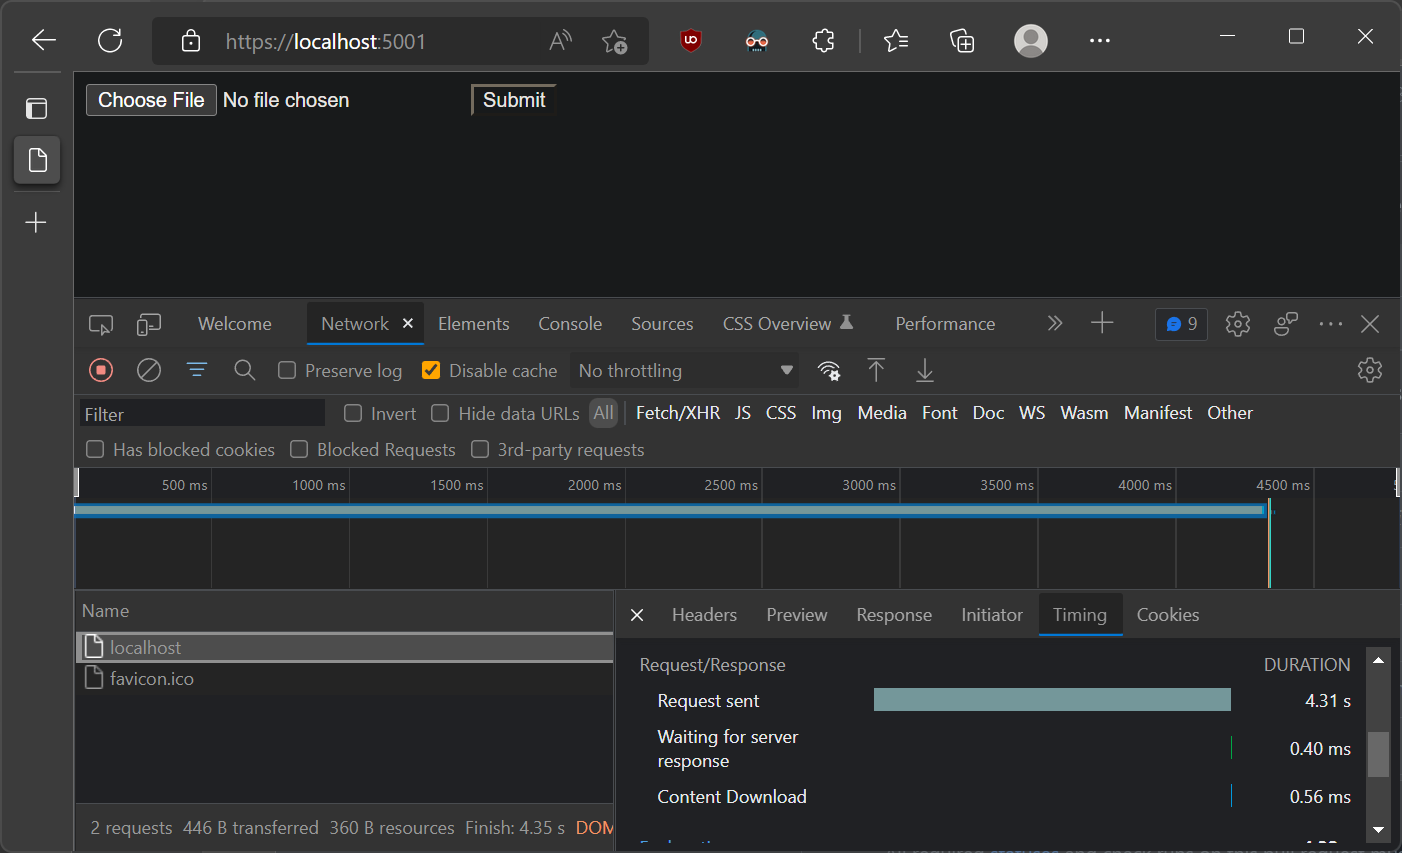The width and height of the screenshot is (1402, 853).
Task: Open the request Response tab
Action: point(894,615)
